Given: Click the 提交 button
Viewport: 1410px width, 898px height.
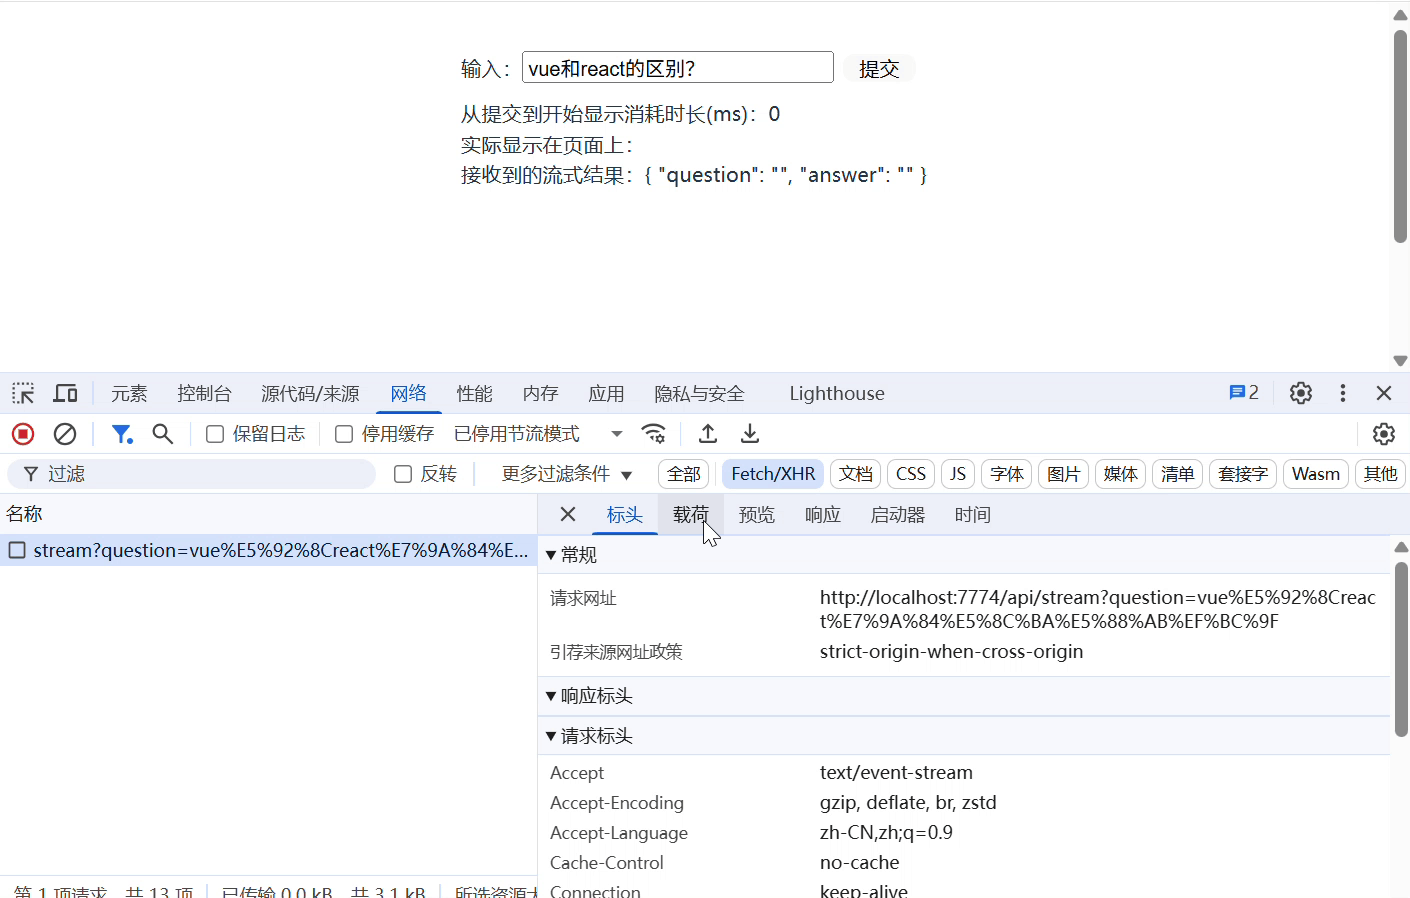Looking at the screenshot, I should tap(878, 68).
